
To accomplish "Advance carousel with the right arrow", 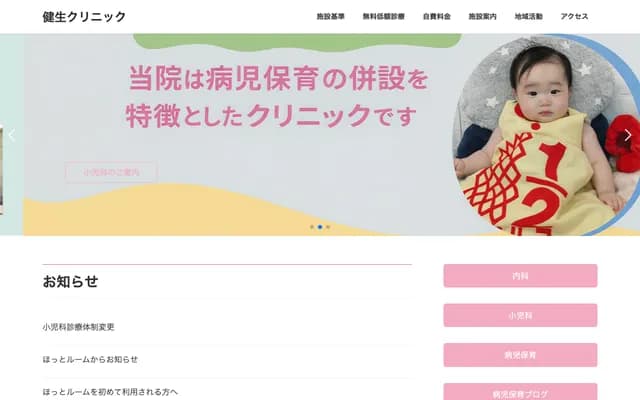I will [628, 135].
